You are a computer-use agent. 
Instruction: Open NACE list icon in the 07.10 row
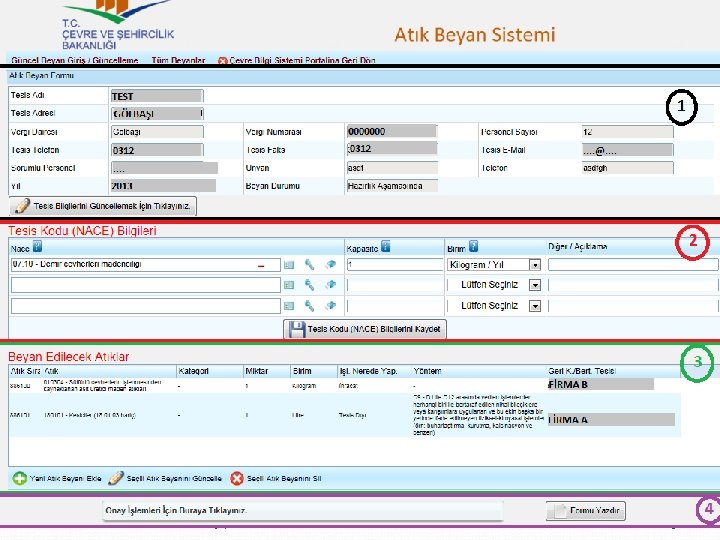(289, 265)
